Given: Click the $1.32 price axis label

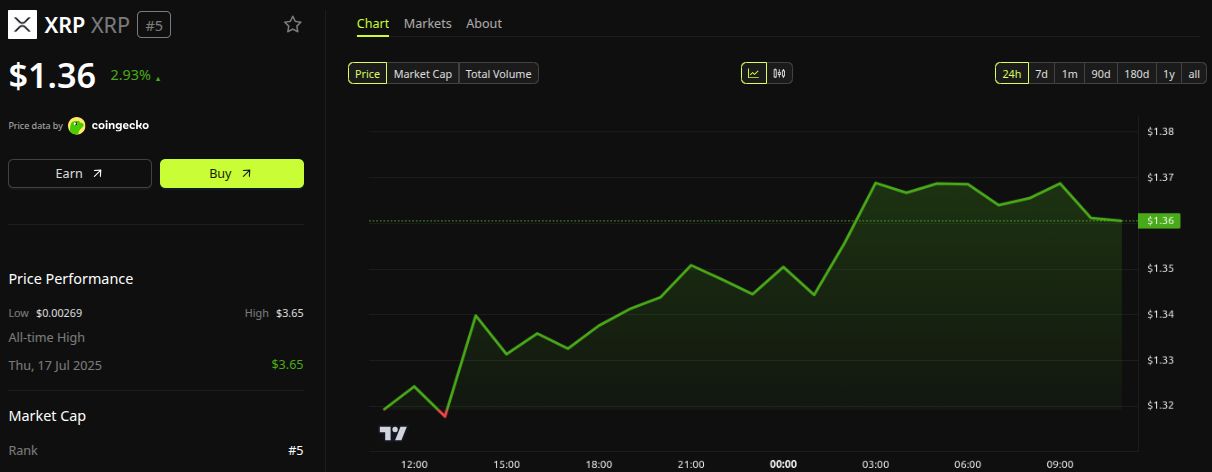Looking at the screenshot, I should coord(1160,405).
